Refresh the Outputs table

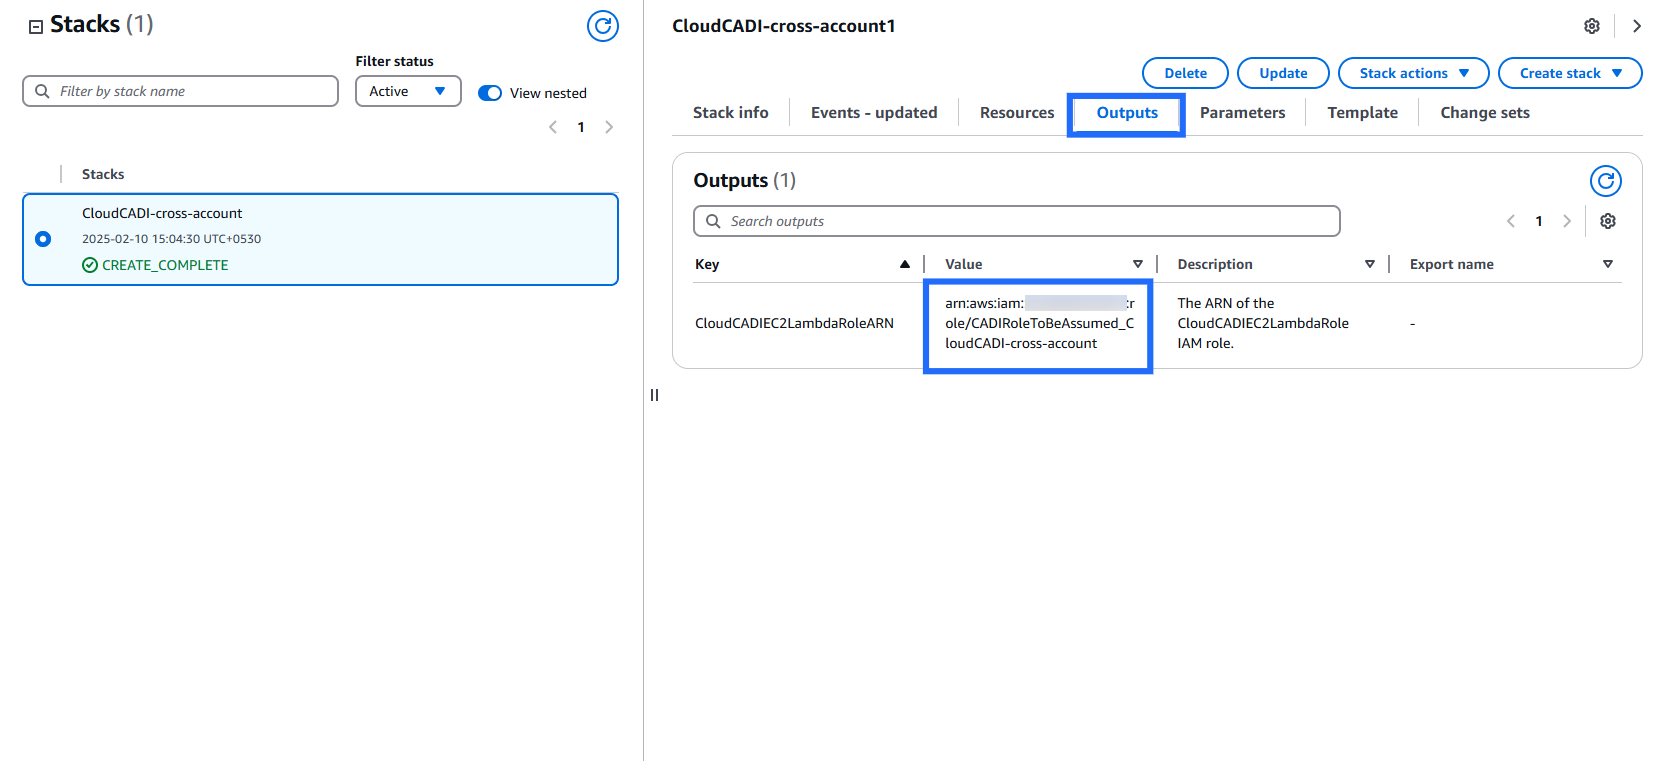pyautogui.click(x=1605, y=181)
